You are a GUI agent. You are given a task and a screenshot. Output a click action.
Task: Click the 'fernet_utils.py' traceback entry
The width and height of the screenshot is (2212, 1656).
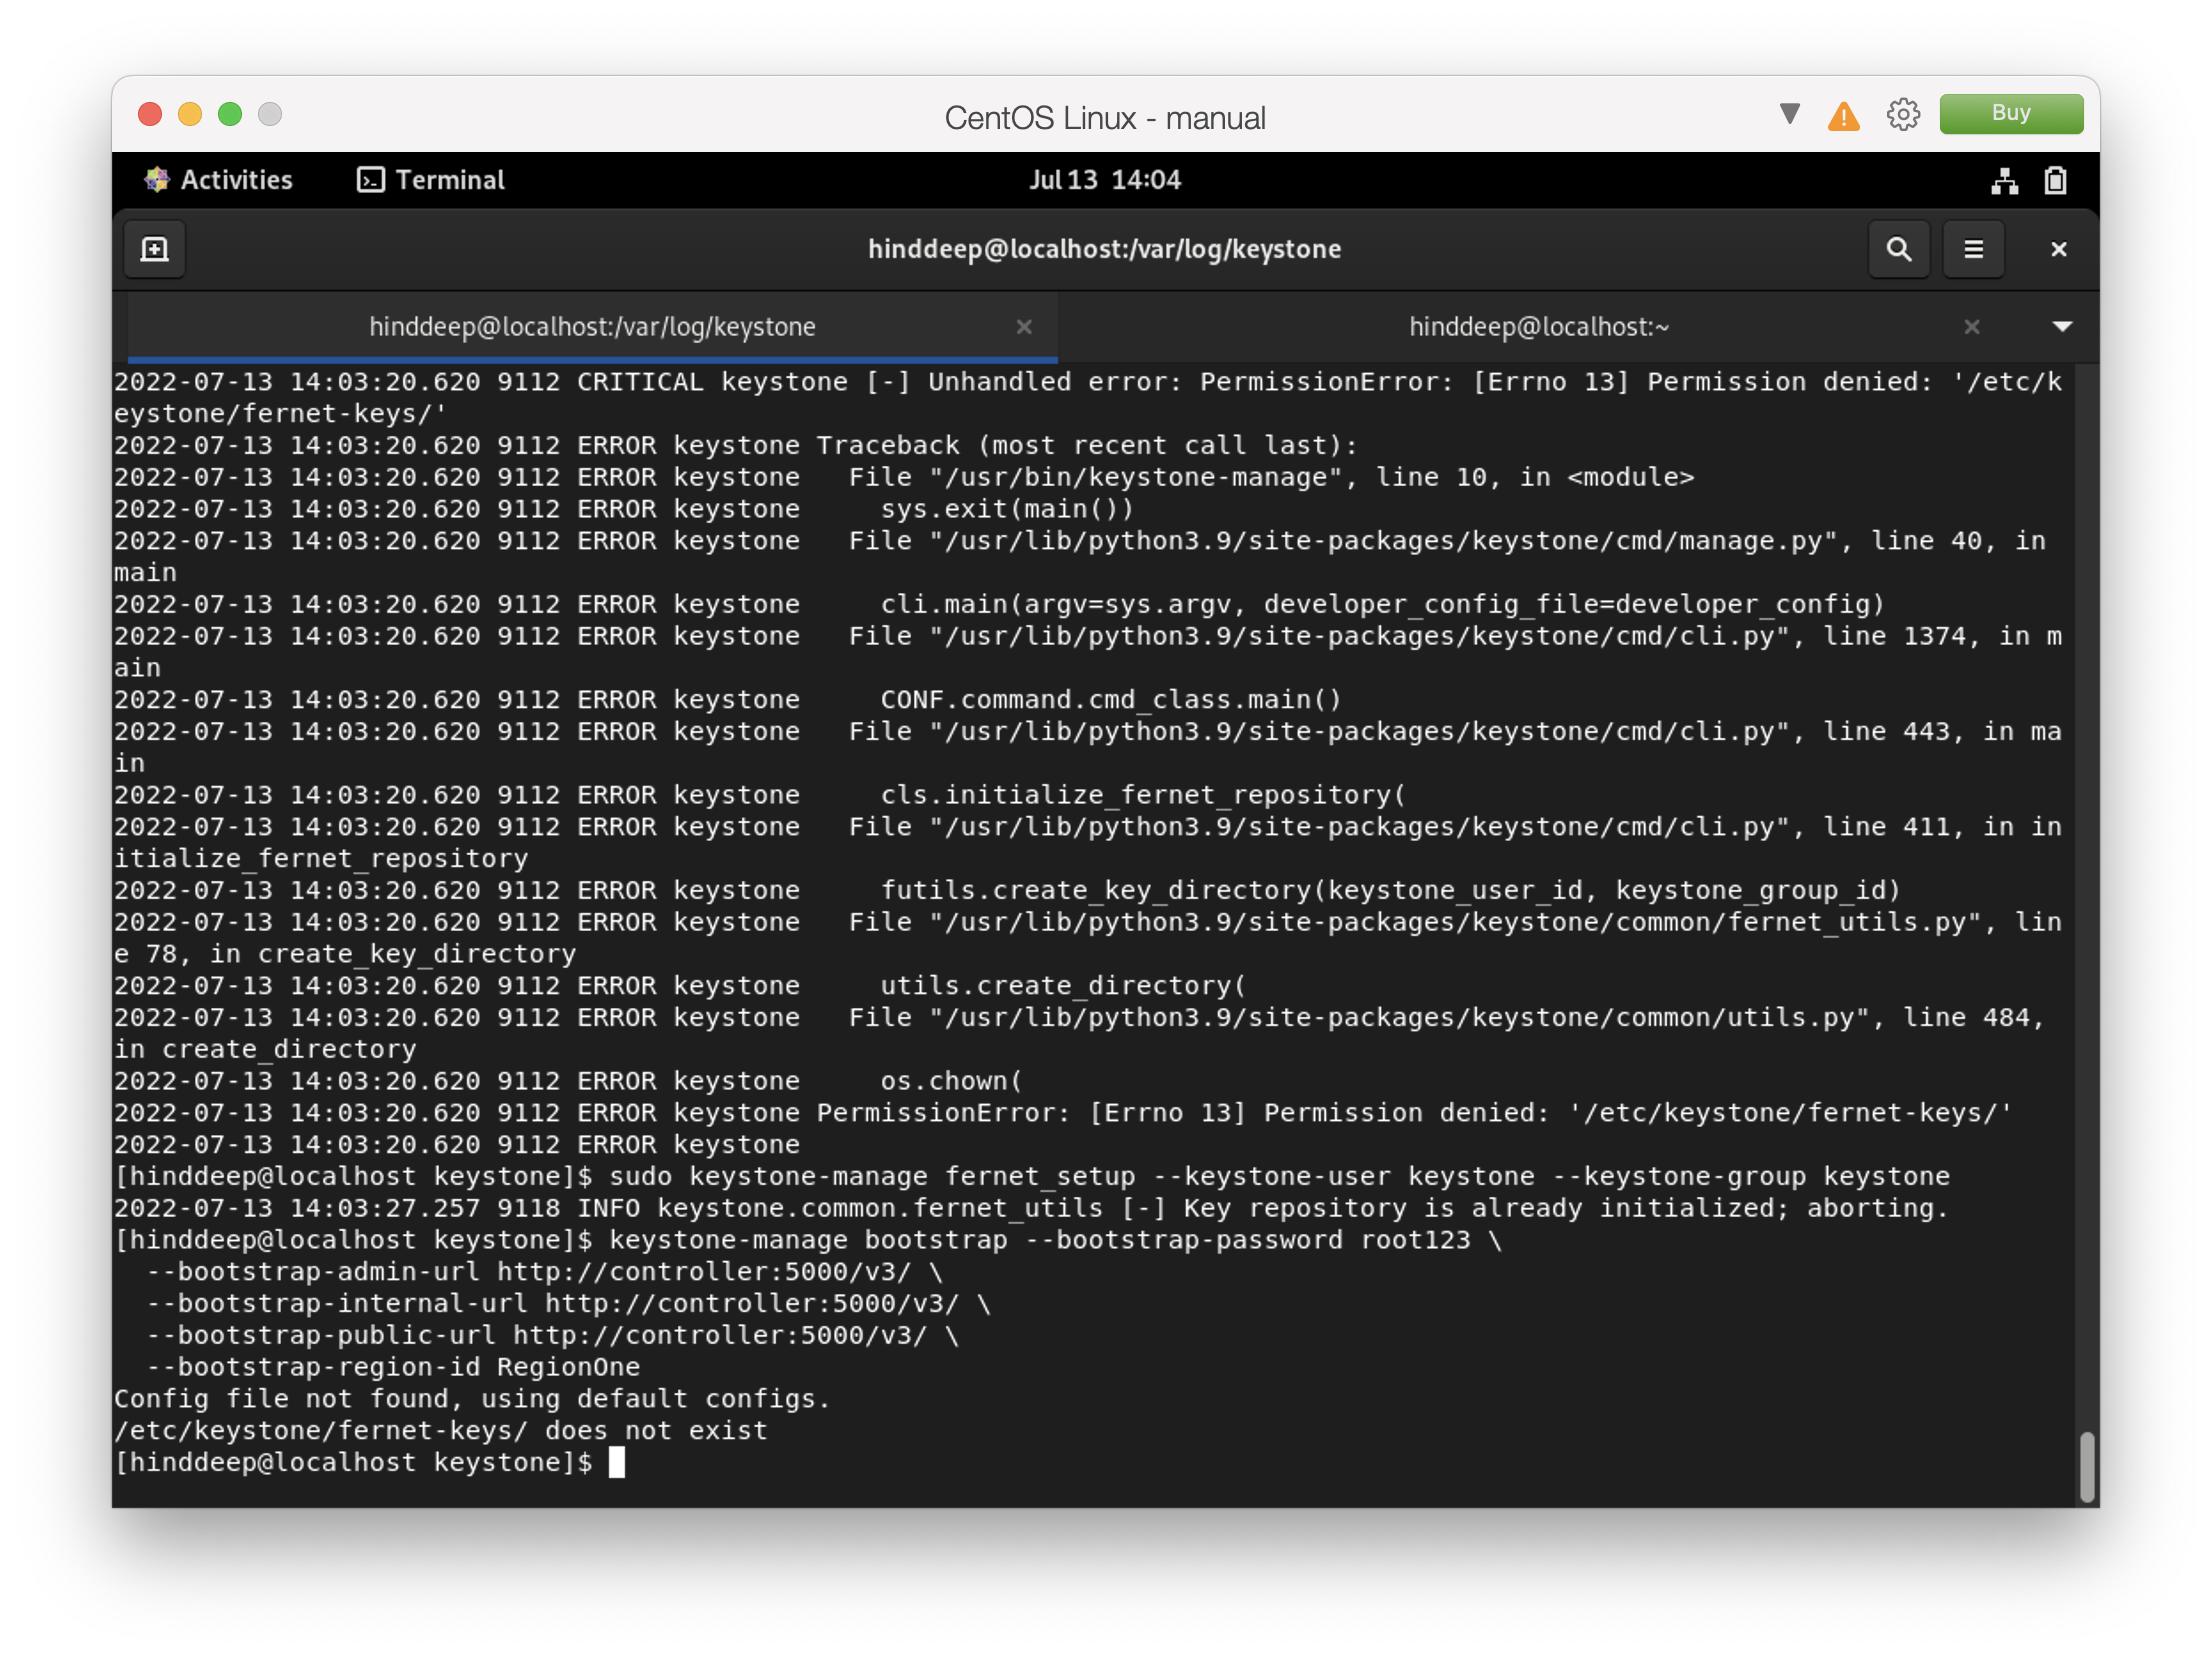pos(1088,937)
